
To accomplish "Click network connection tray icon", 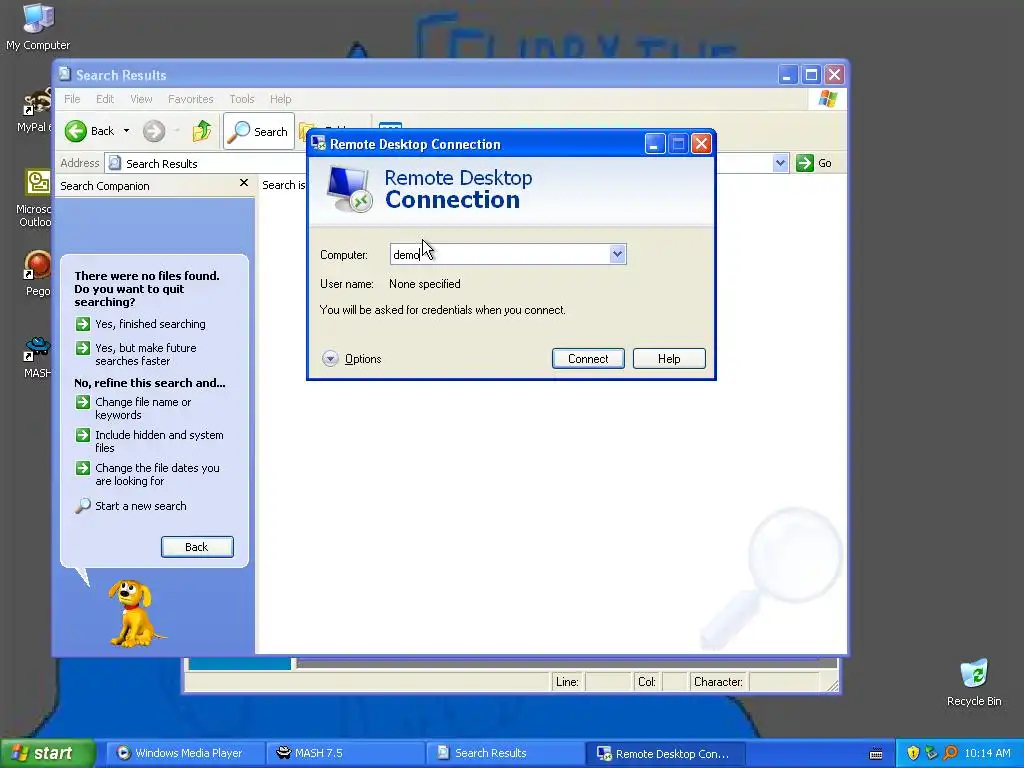I will [931, 753].
